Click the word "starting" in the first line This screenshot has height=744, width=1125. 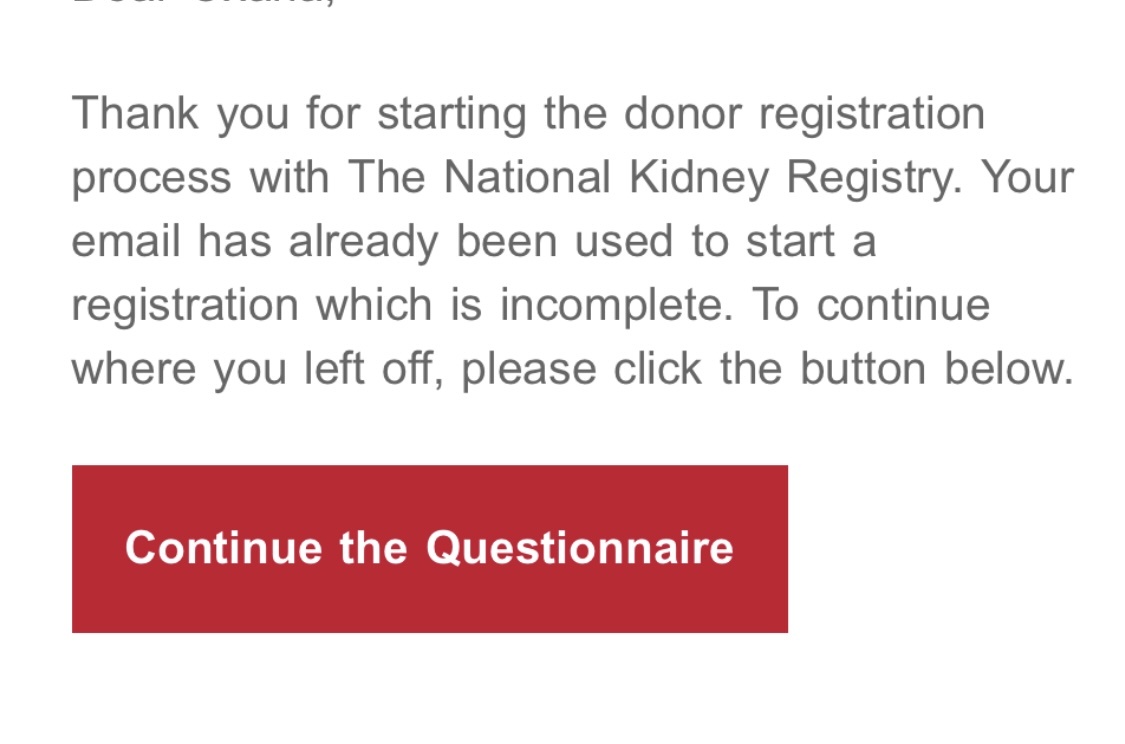pos(451,115)
